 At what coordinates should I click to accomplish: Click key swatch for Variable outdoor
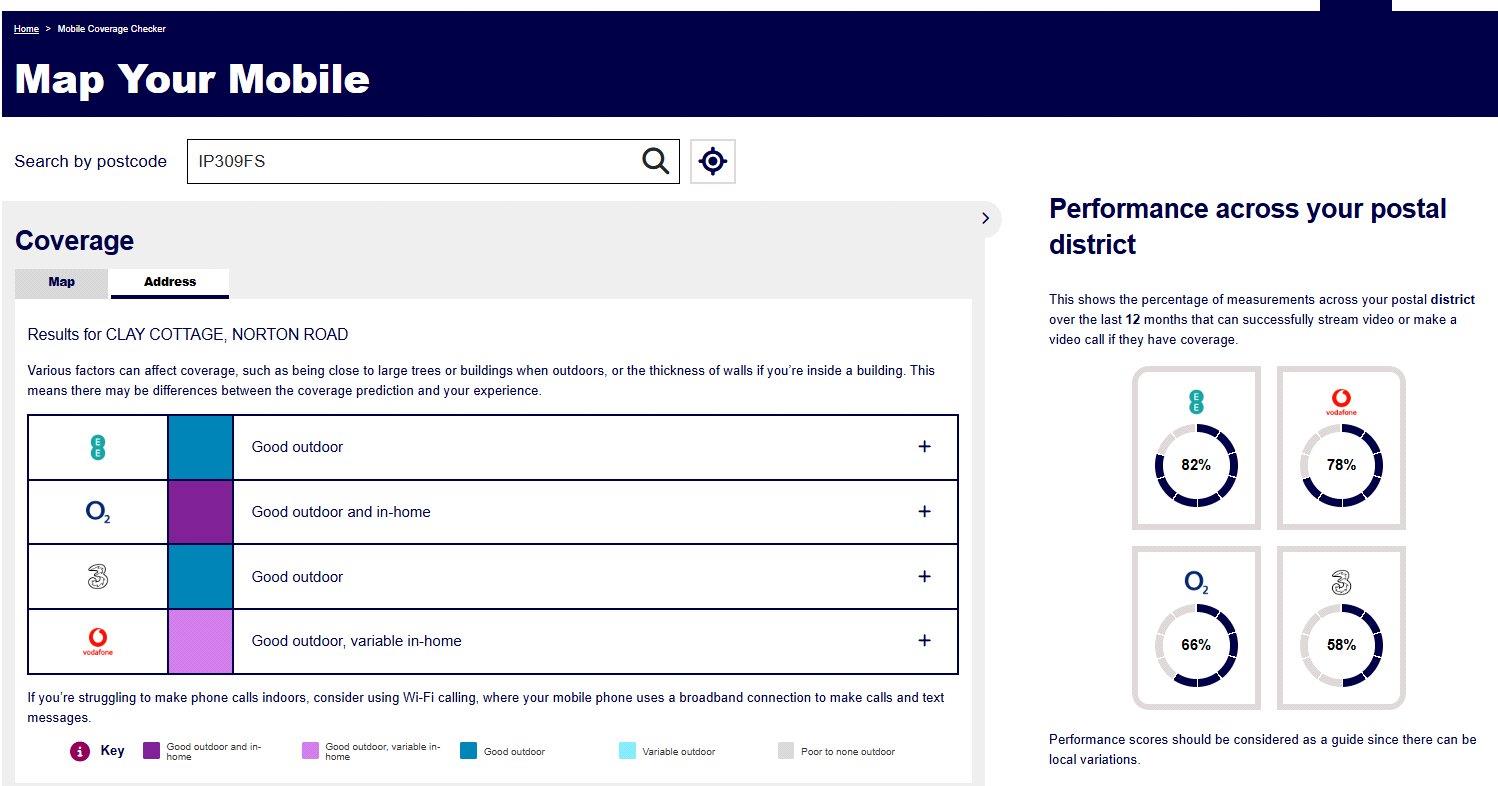[x=627, y=751]
